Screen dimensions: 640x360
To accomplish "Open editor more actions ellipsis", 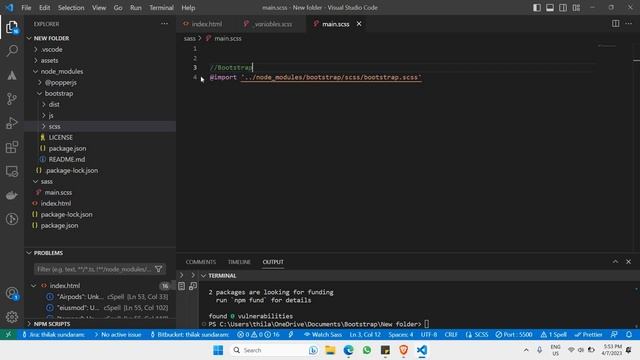I will (629, 24).
